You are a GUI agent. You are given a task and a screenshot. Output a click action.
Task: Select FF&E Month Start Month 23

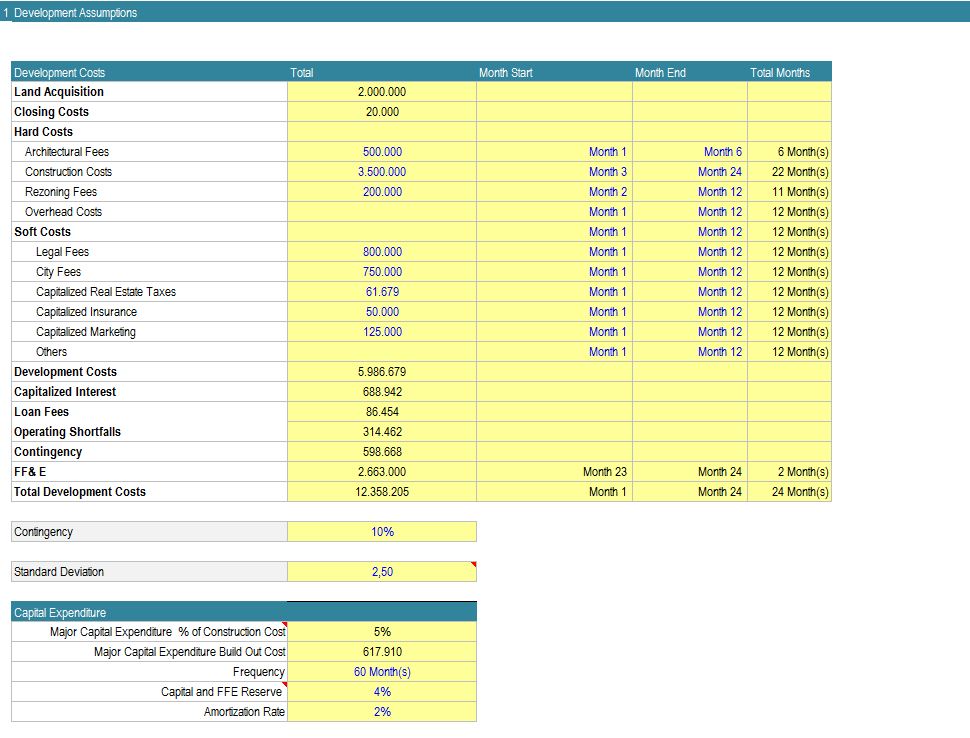click(554, 471)
